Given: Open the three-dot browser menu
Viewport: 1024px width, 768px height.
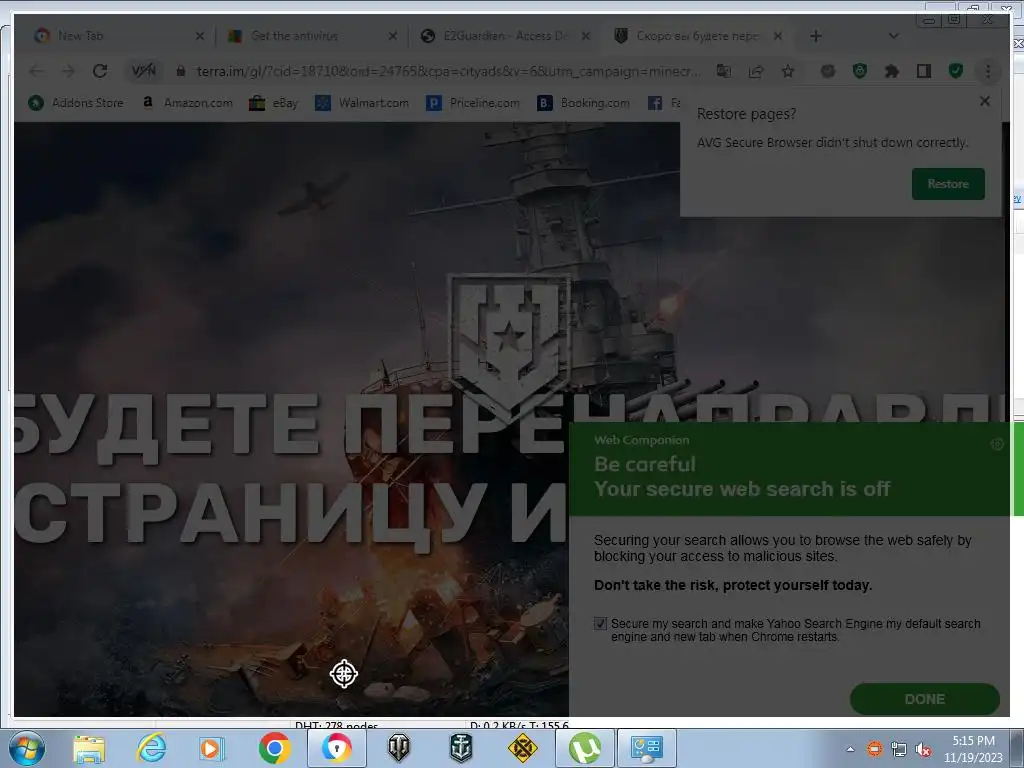Looking at the screenshot, I should click(988, 71).
